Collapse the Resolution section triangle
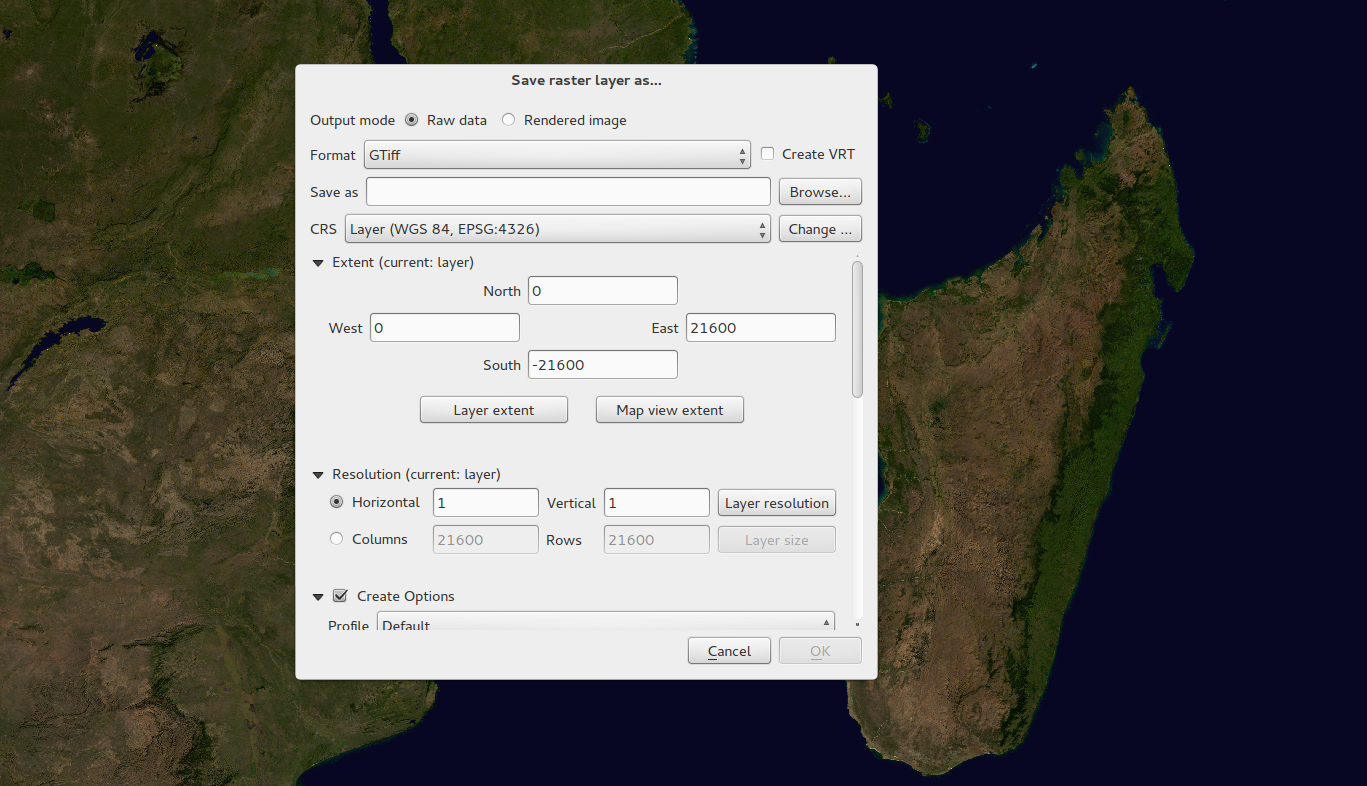 (x=318, y=475)
